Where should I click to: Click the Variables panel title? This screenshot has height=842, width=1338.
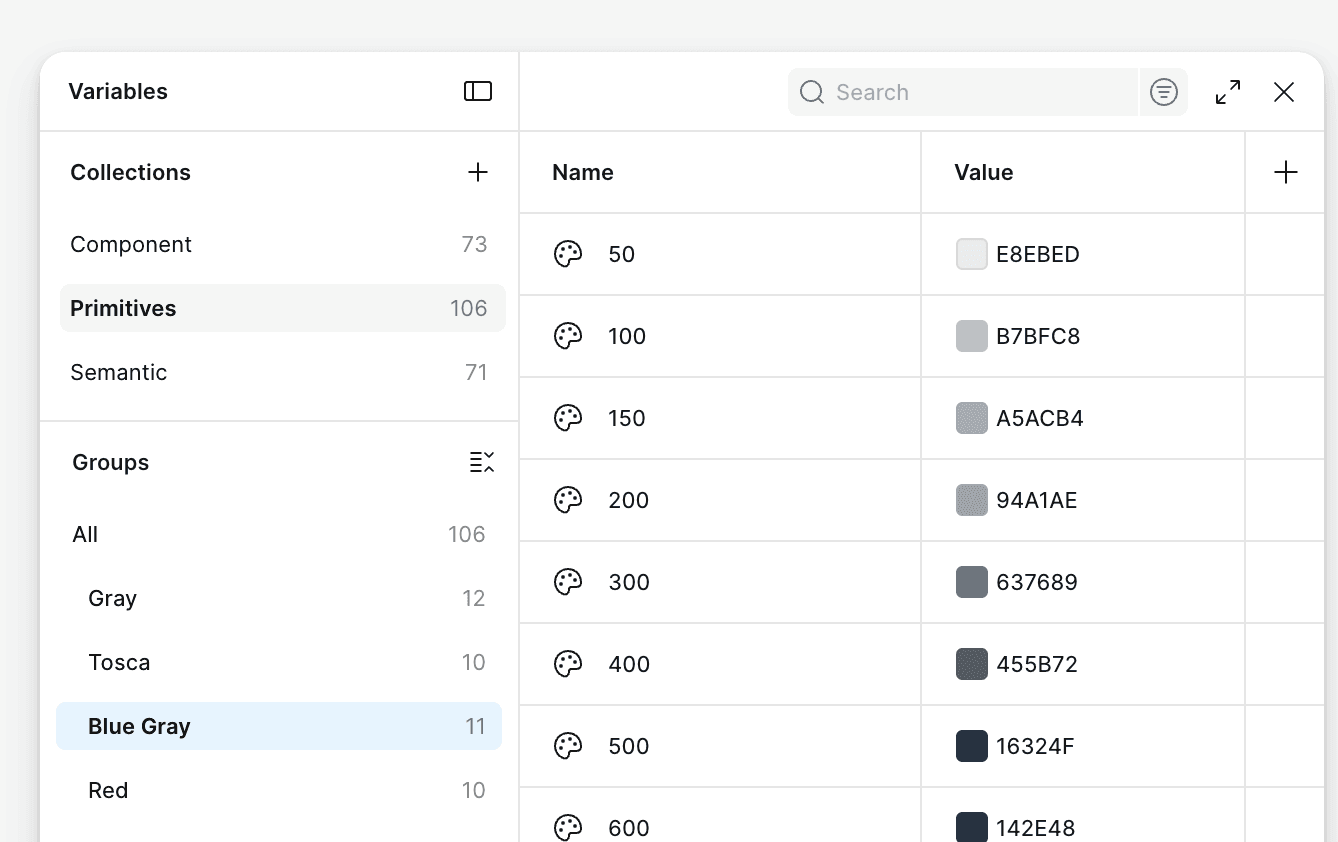pos(118,91)
